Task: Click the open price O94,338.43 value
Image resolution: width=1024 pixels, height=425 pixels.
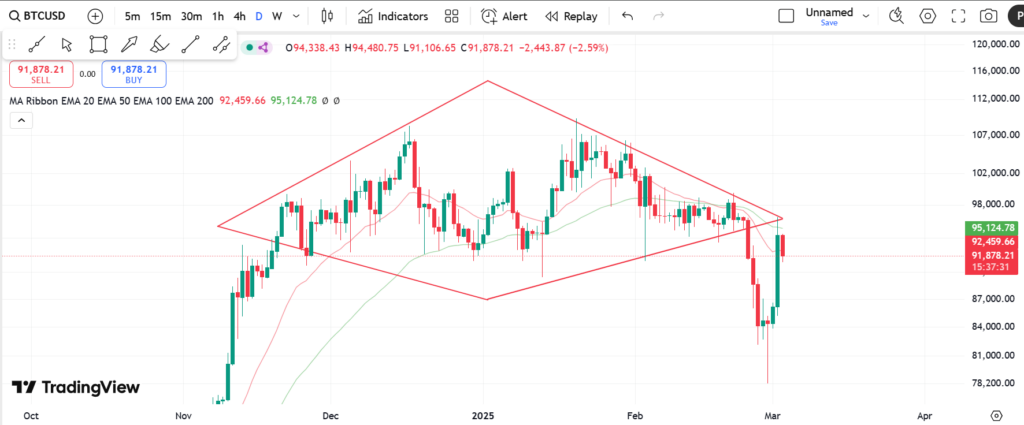Action: tap(313, 48)
